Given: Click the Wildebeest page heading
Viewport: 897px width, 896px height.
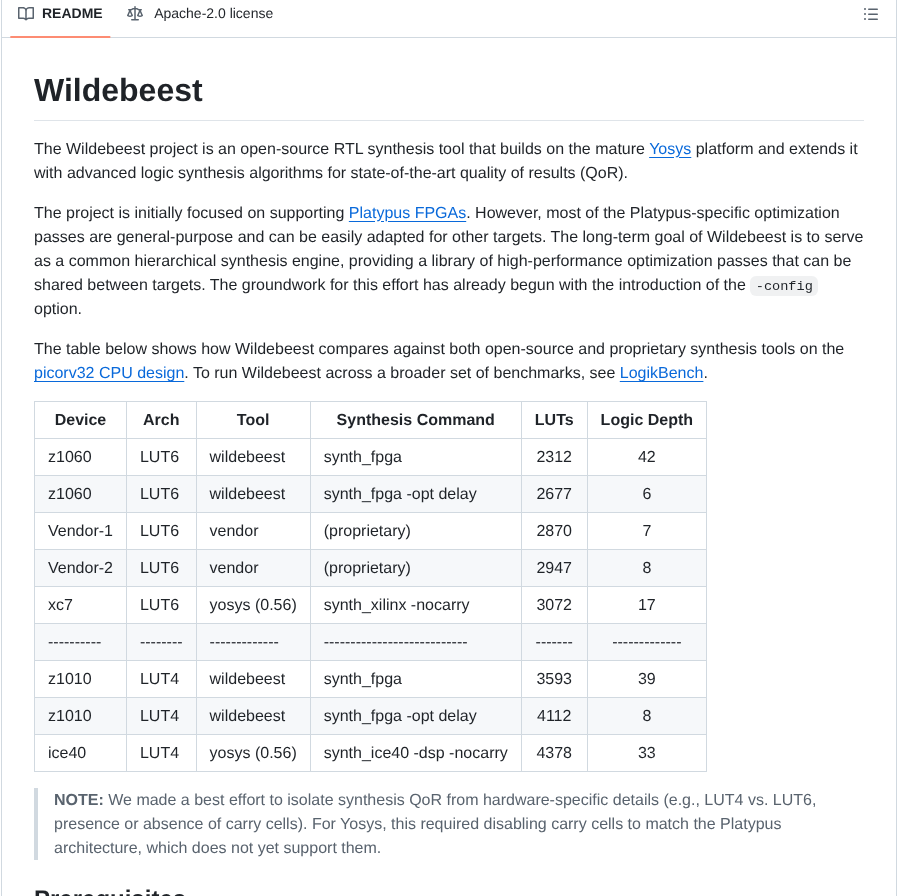Looking at the screenshot, I should pos(118,90).
